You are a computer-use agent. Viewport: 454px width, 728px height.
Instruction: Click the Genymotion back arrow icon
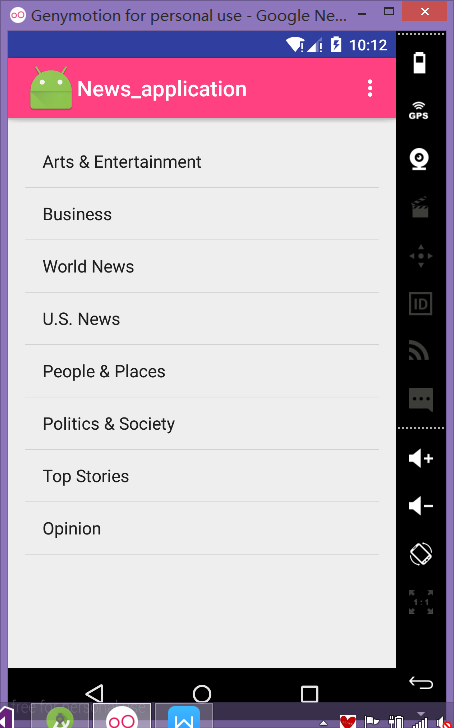(421, 682)
